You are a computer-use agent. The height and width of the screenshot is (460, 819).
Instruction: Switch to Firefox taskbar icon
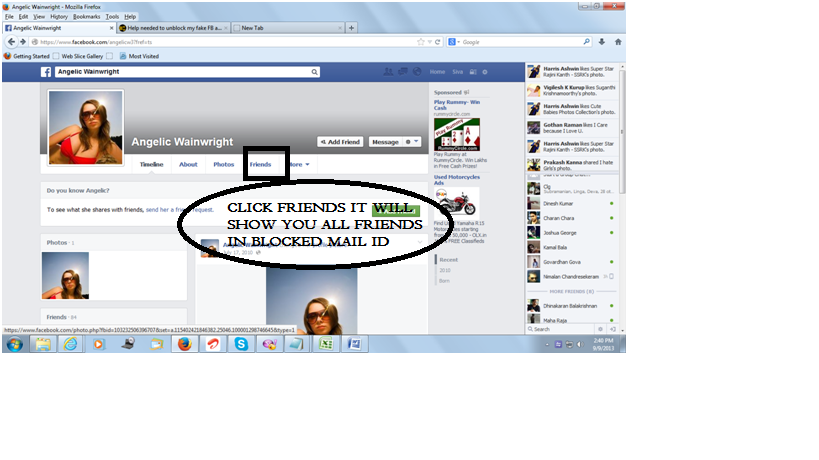(184, 344)
